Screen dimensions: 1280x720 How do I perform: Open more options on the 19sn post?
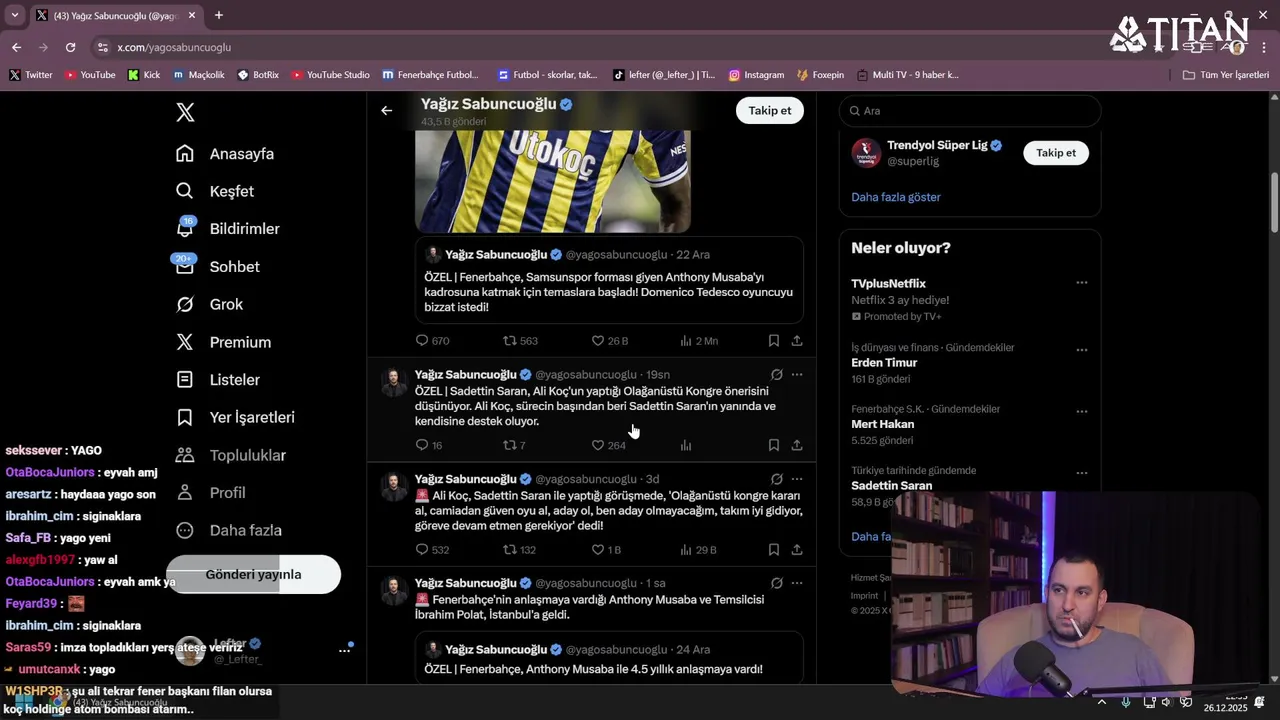(797, 374)
